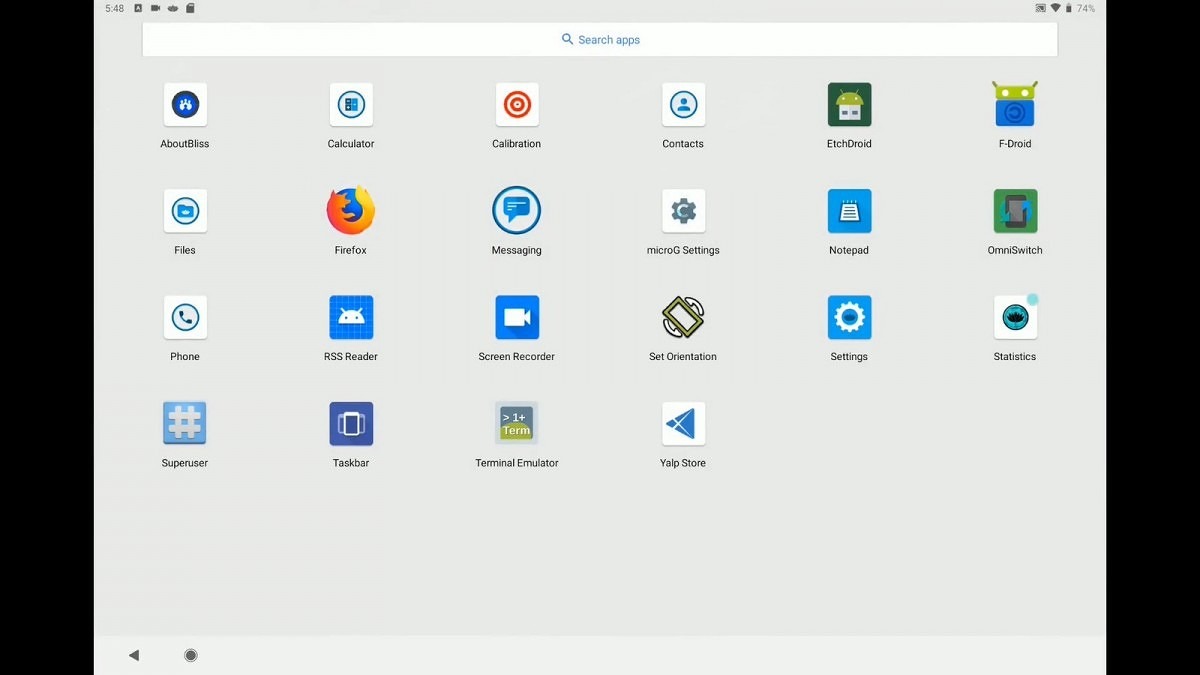Open the F-Droid app store
Screen dimensions: 1200x675
click(1014, 104)
